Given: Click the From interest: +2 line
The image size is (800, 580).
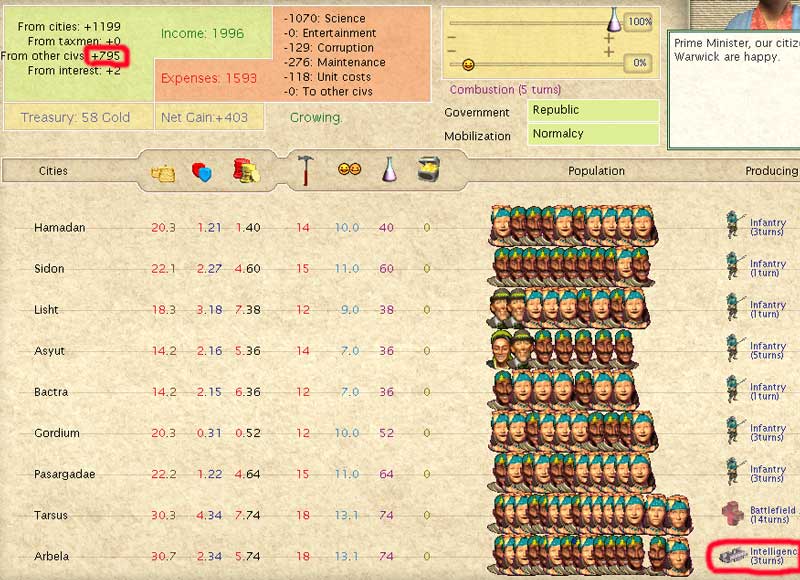Looking at the screenshot, I should (x=74, y=71).
